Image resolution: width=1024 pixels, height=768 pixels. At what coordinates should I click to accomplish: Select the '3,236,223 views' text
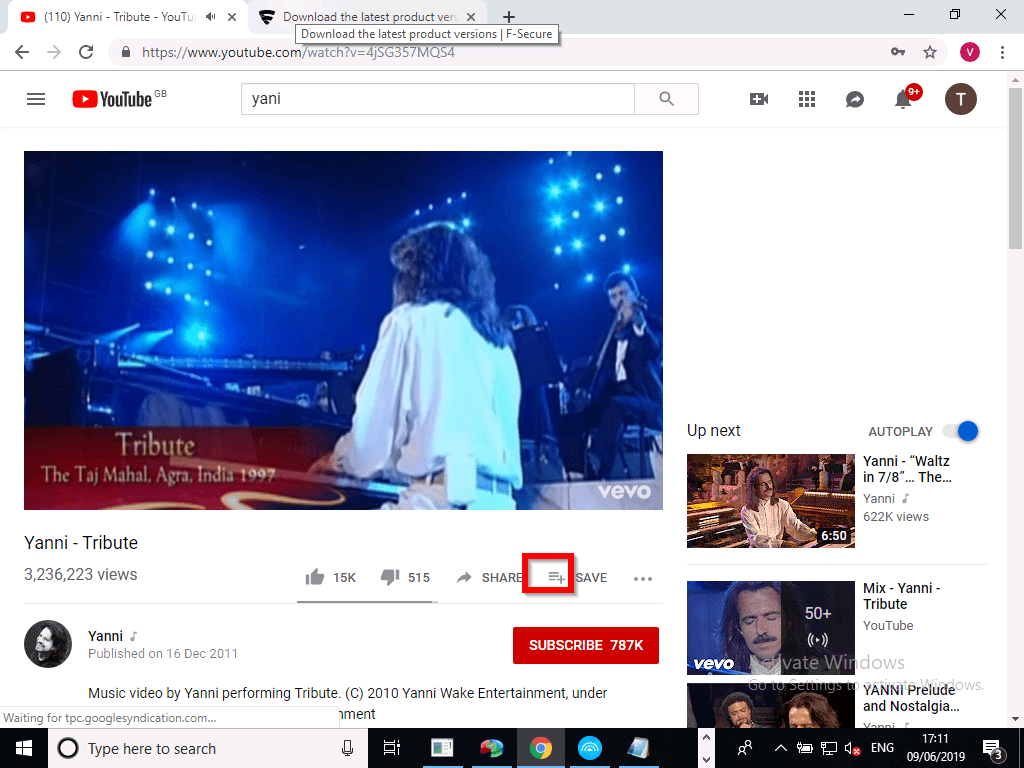(81, 575)
